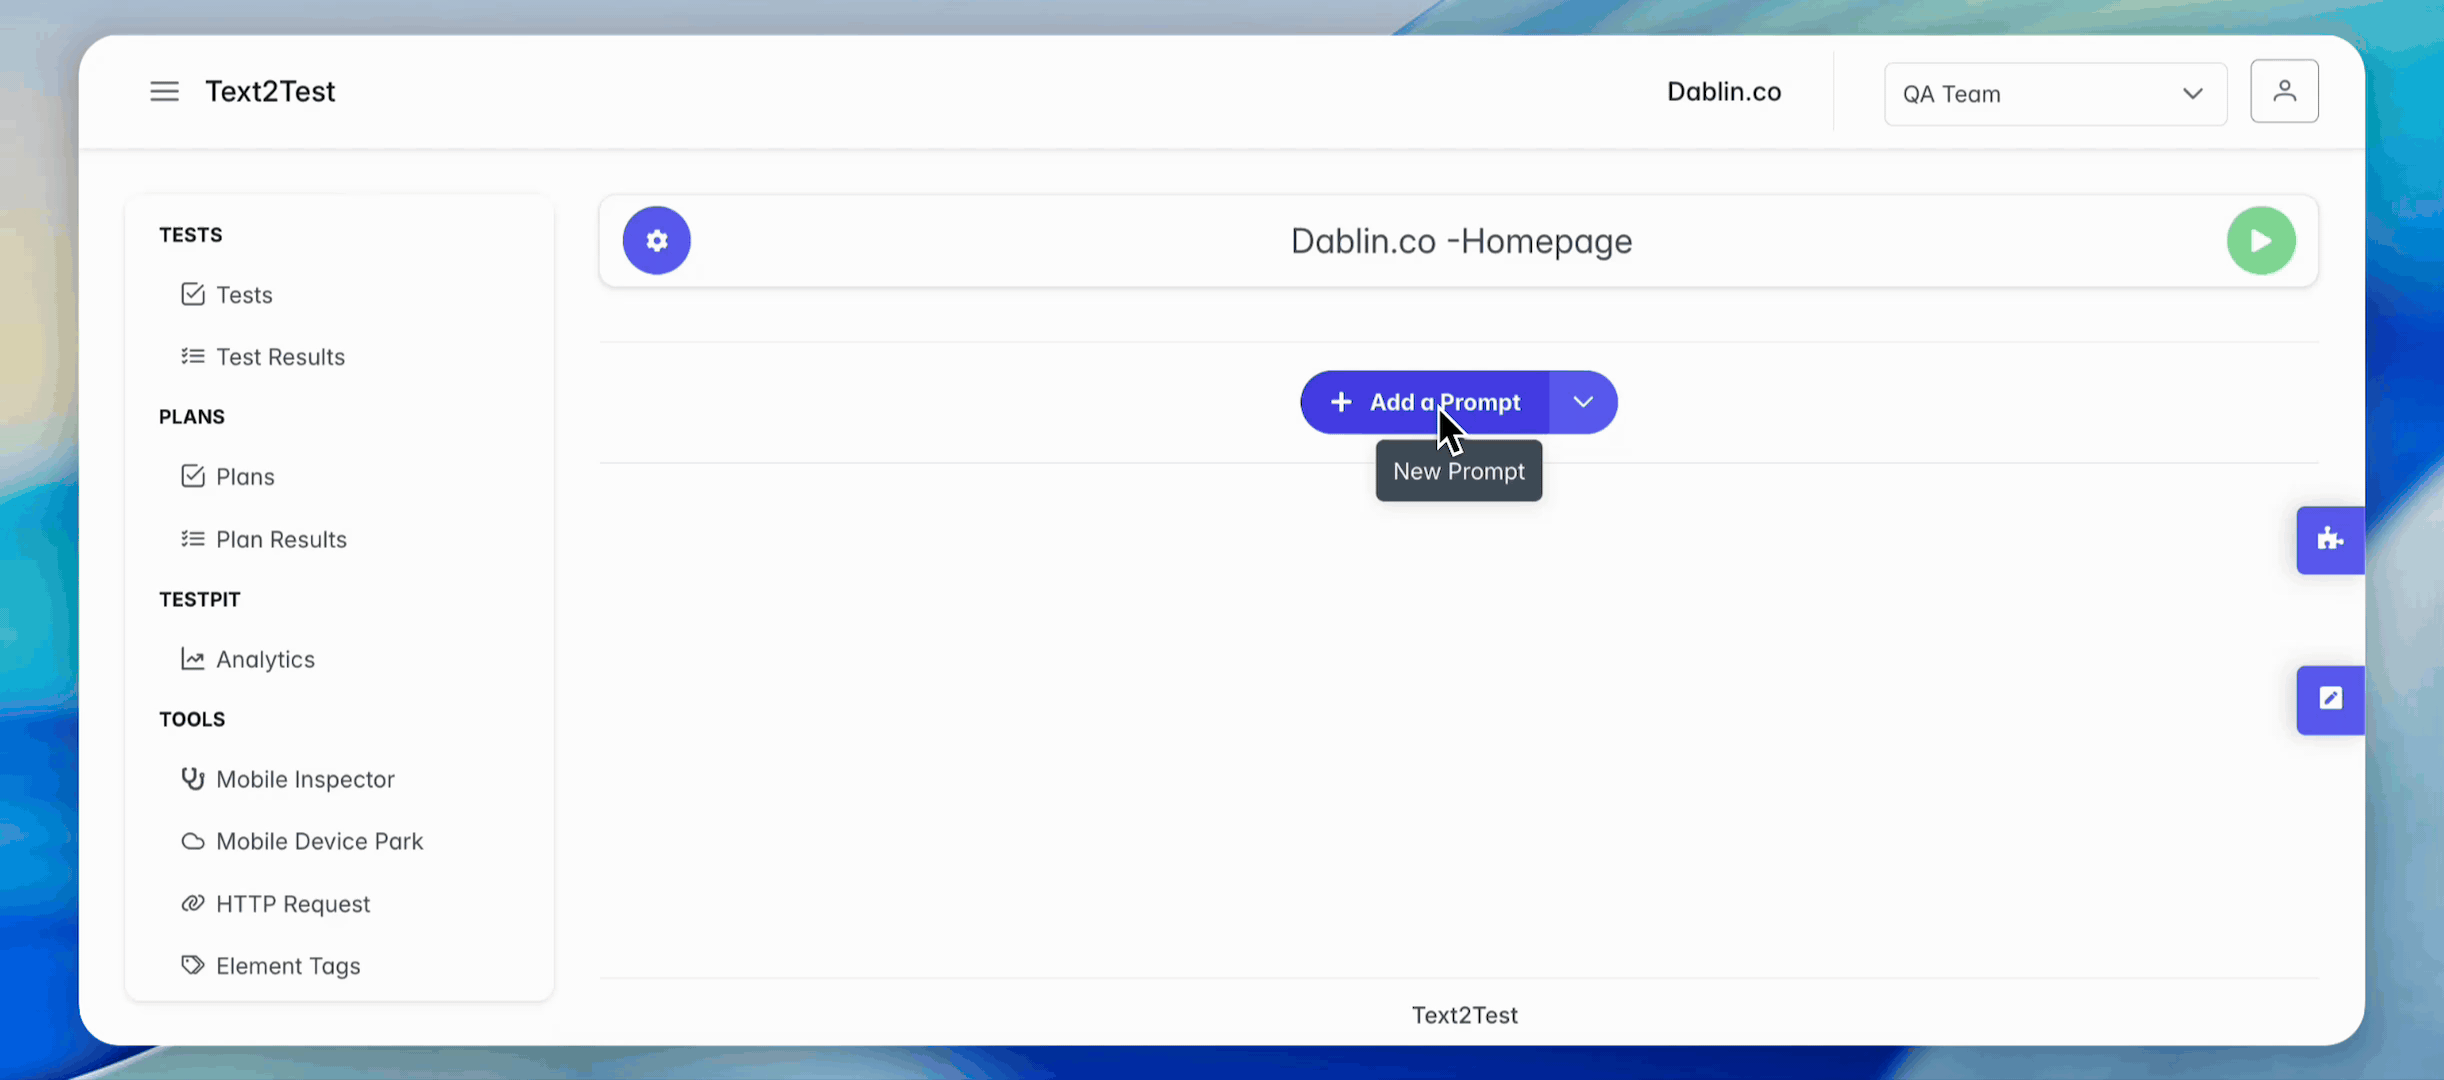Image resolution: width=2444 pixels, height=1080 pixels.
Task: Open HTTP Request tool
Action: point(292,904)
